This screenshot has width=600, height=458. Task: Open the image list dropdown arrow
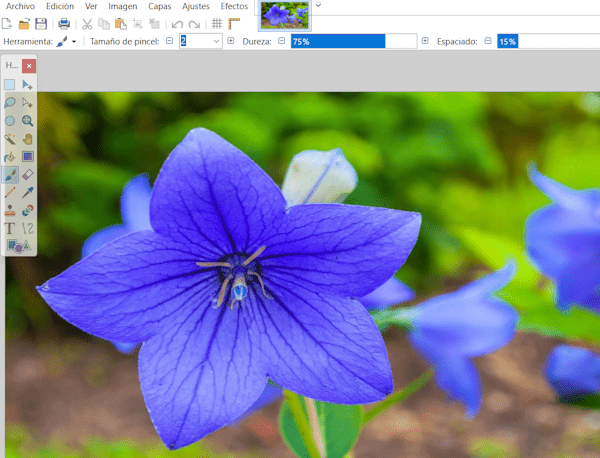click(318, 5)
